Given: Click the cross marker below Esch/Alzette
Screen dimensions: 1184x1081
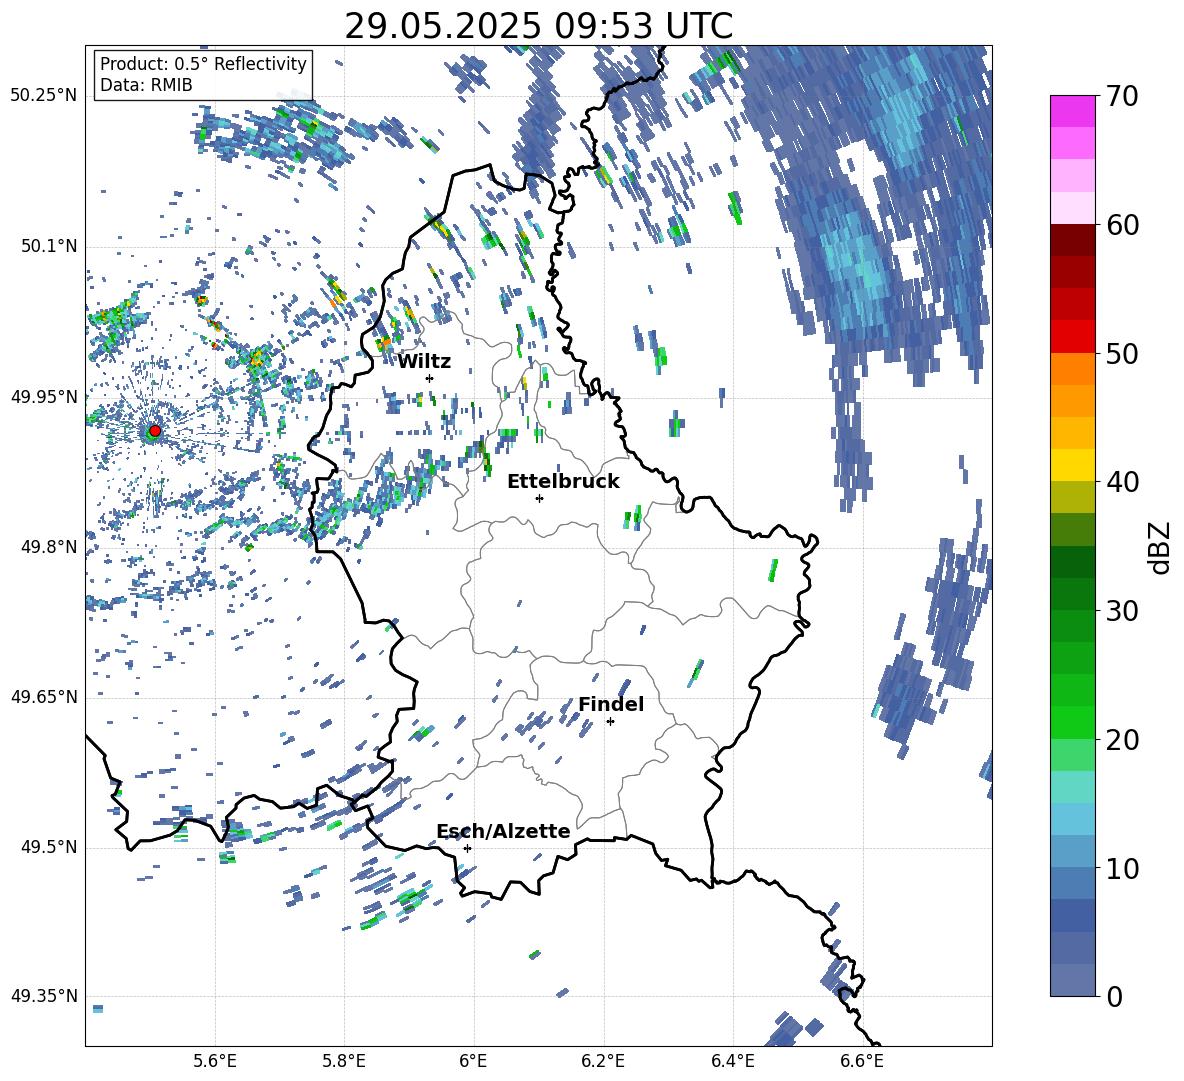Looking at the screenshot, I should click(x=467, y=848).
